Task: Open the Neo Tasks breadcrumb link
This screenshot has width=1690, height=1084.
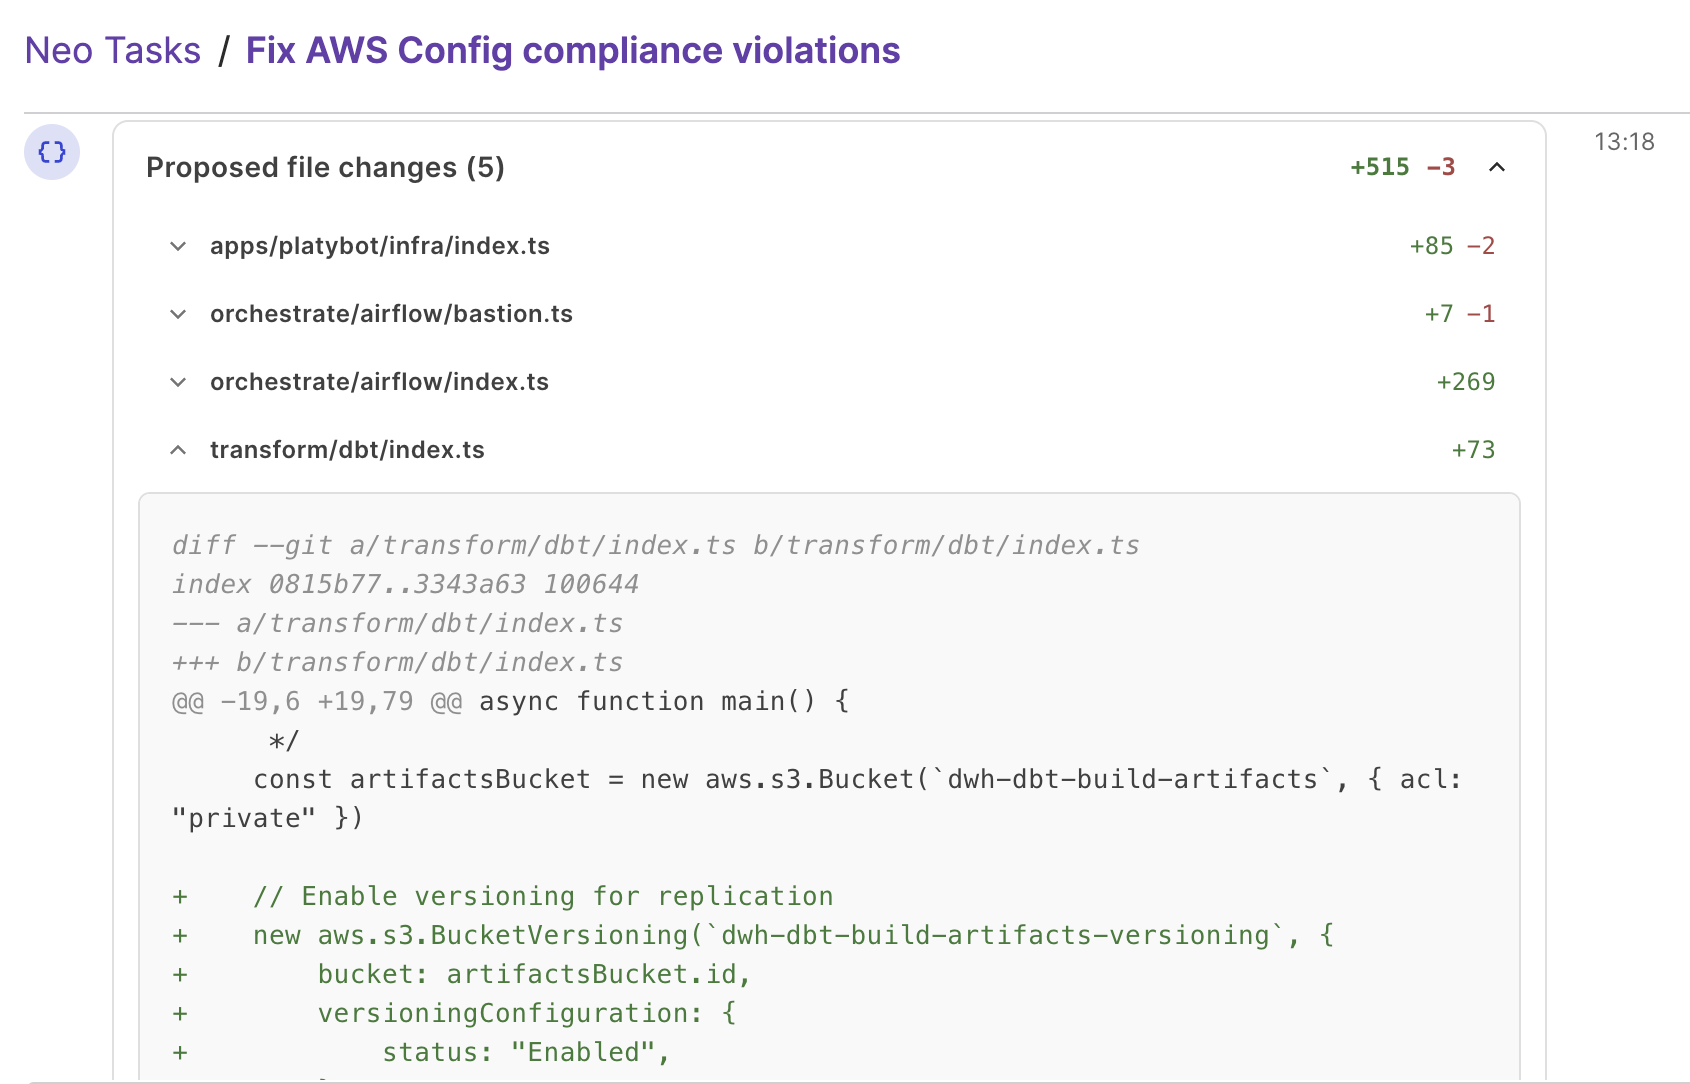Action: [113, 50]
